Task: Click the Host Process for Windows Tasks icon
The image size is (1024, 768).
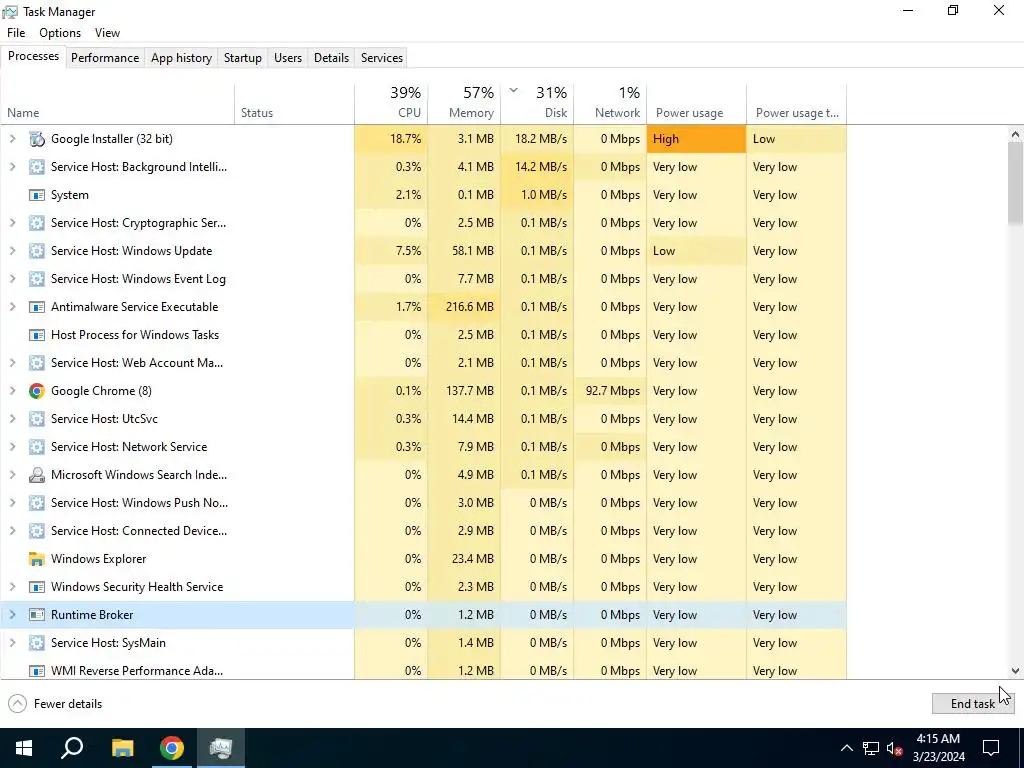Action: [37, 335]
